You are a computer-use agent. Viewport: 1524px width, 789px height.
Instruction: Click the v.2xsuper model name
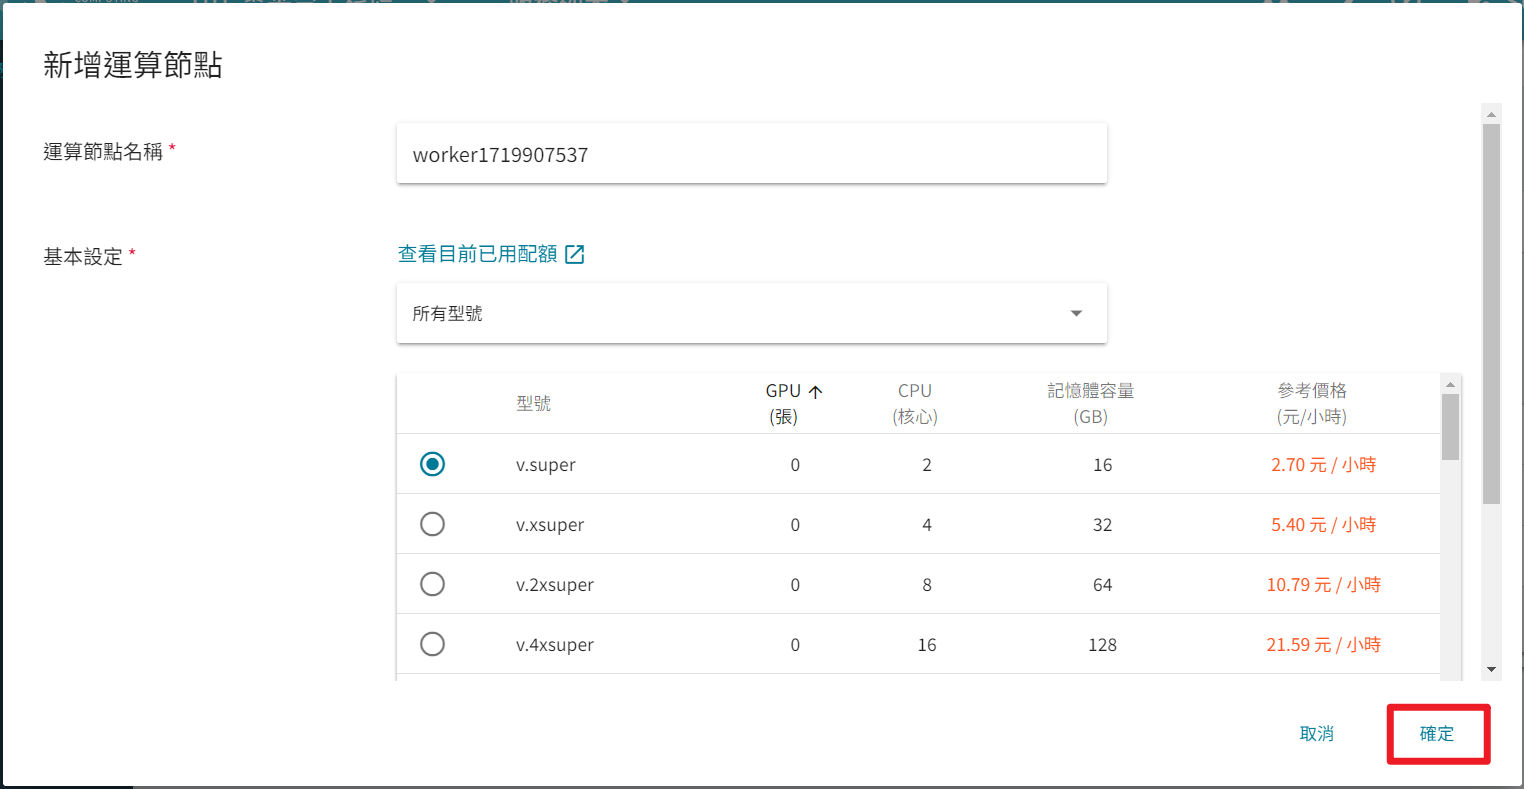[555, 585]
